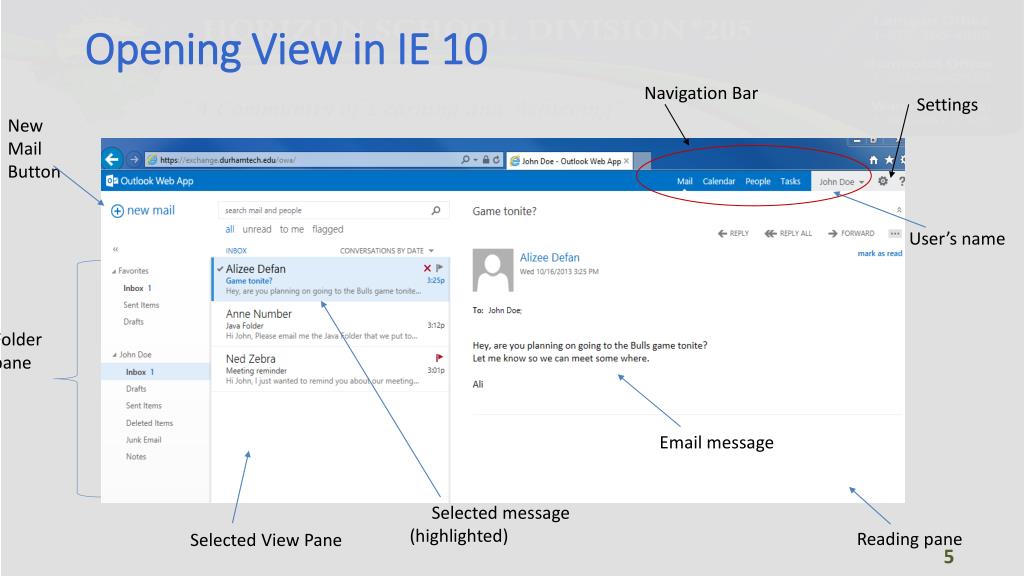Image resolution: width=1024 pixels, height=576 pixels.
Task: Open Drafts under Favorites
Action: pyautogui.click(x=133, y=322)
